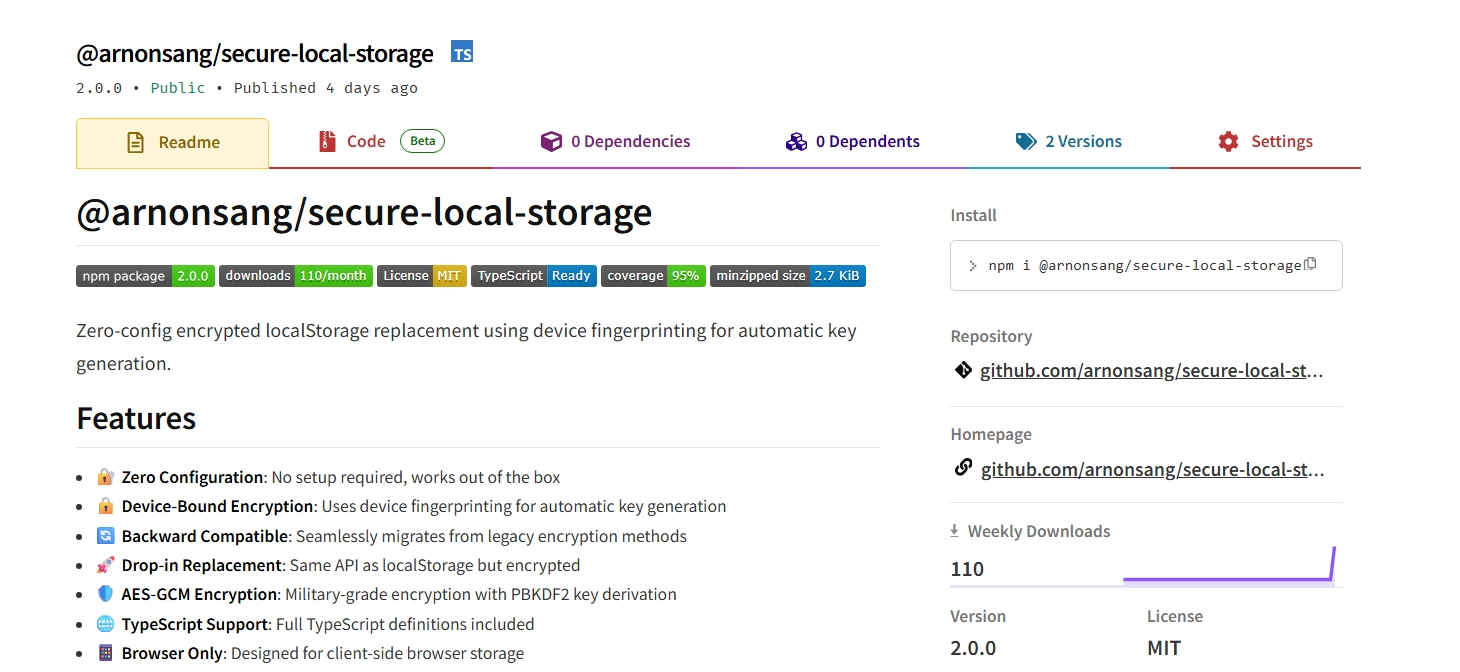Click the package title heading at top
Image resolution: width=1460 pixels, height=672 pixels.
255,53
